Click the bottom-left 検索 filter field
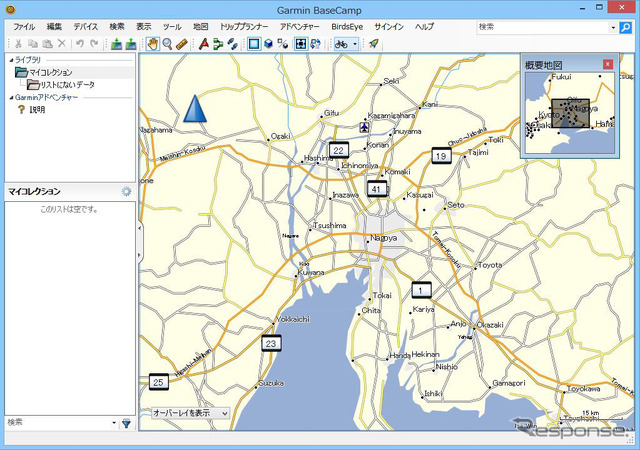This screenshot has height=450, width=640. (x=58, y=423)
